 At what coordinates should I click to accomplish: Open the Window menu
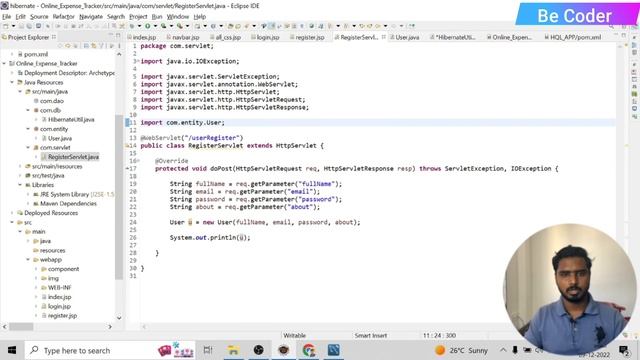click(x=178, y=17)
